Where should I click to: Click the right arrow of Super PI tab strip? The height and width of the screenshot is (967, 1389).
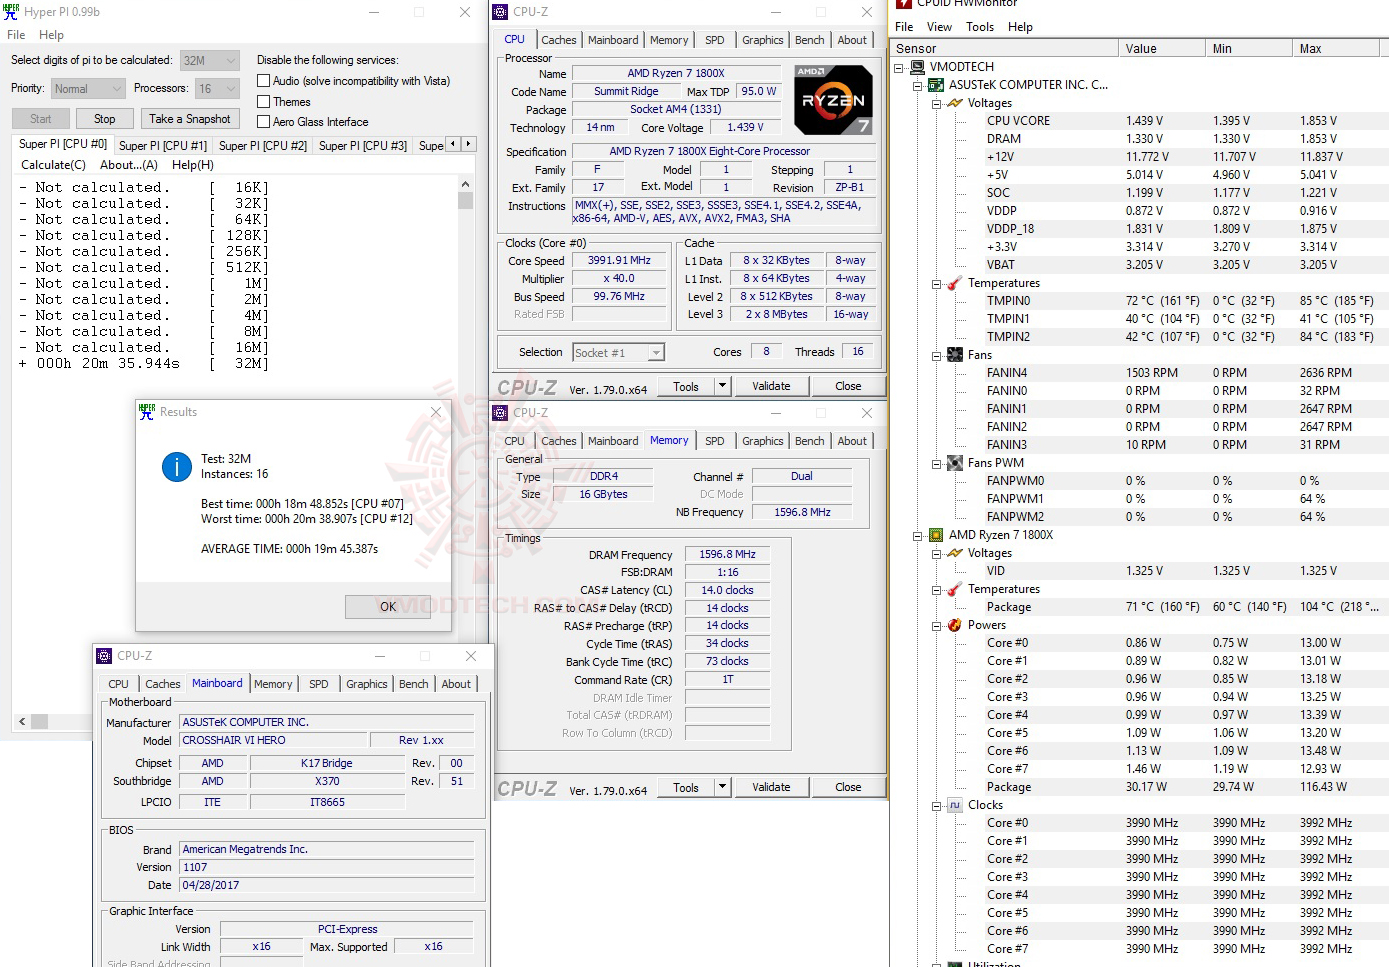(468, 144)
